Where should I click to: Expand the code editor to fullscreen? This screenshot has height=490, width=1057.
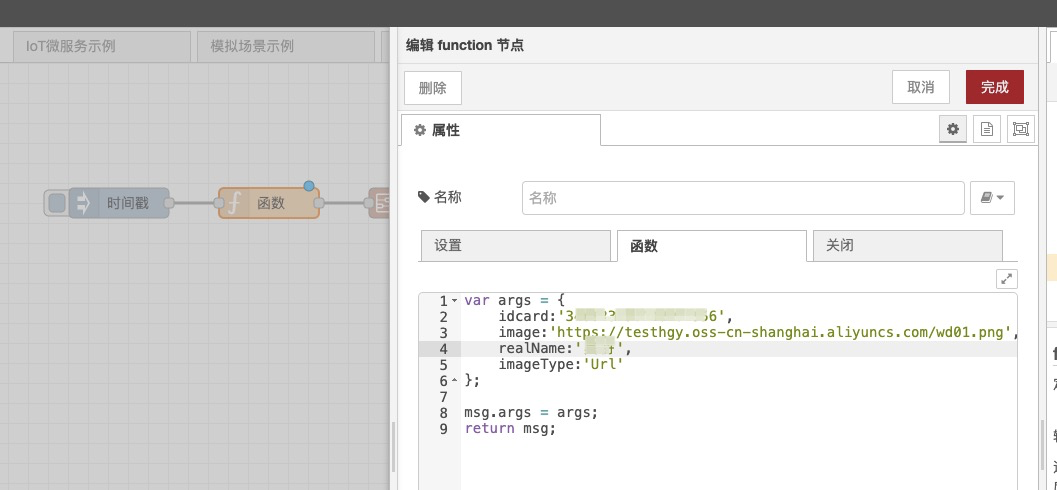[1007, 279]
